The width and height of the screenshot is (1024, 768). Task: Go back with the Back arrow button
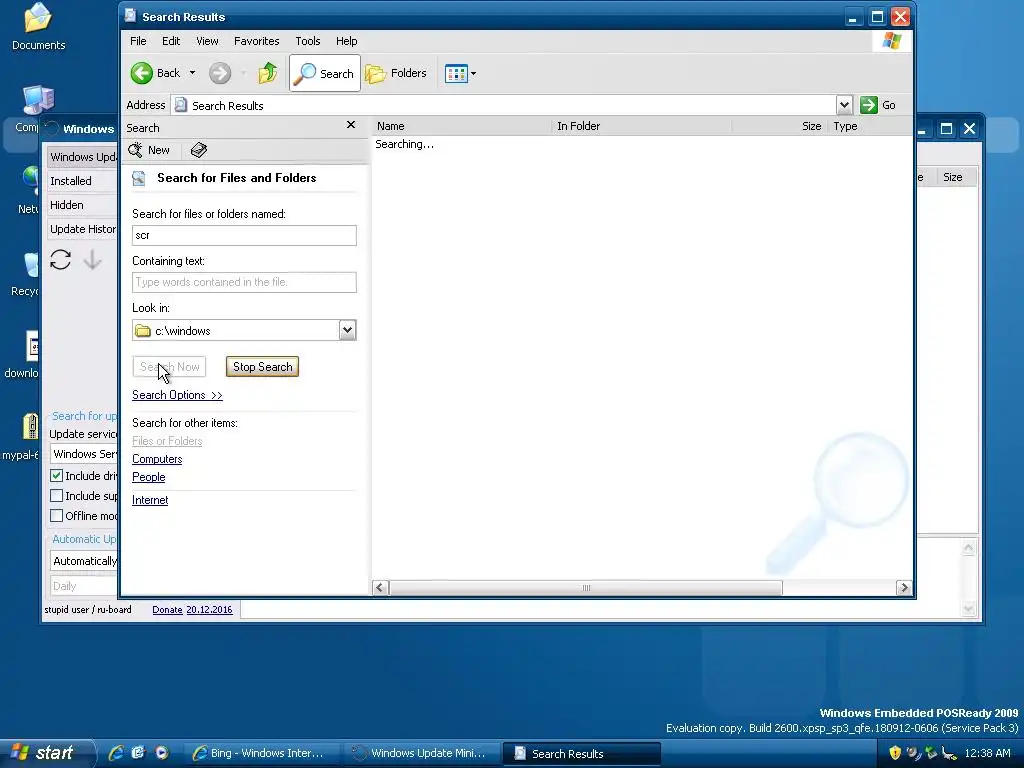pyautogui.click(x=155, y=73)
